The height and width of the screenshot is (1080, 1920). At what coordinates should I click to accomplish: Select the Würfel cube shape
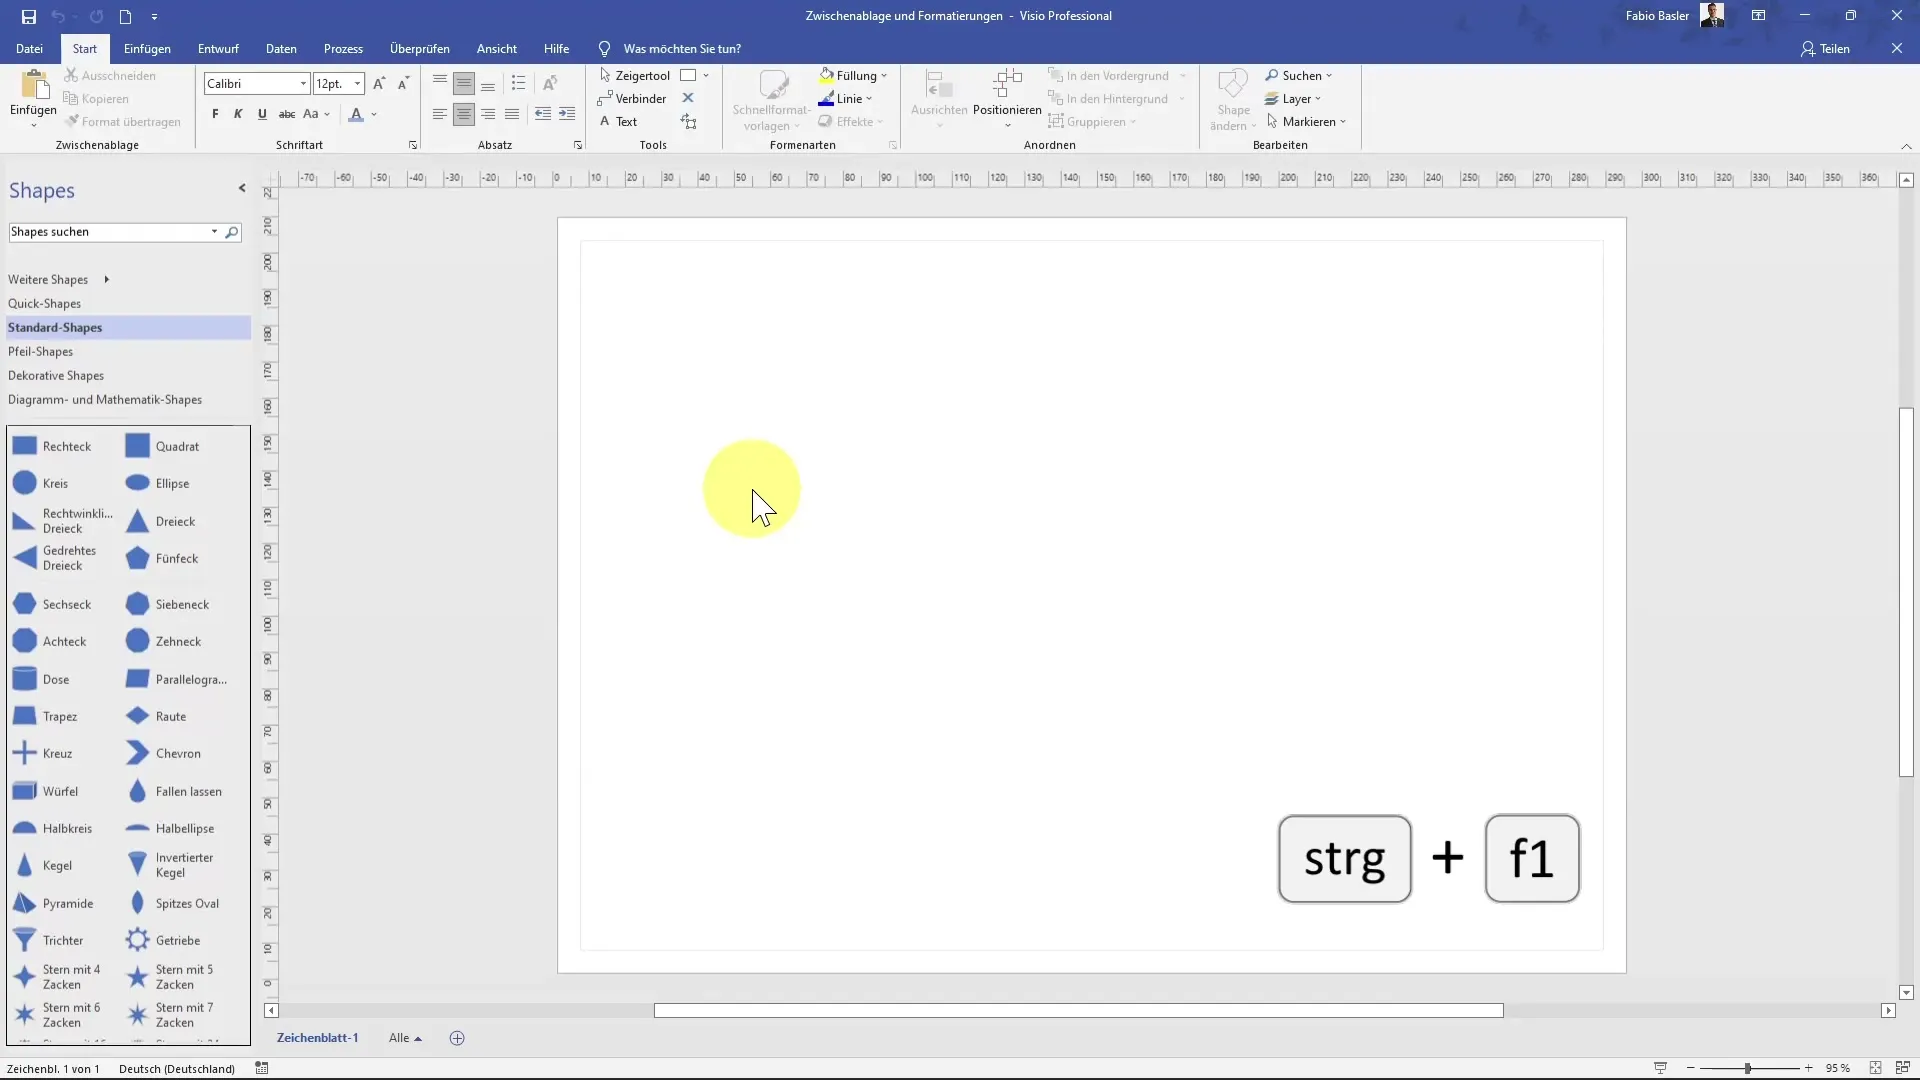pos(45,791)
